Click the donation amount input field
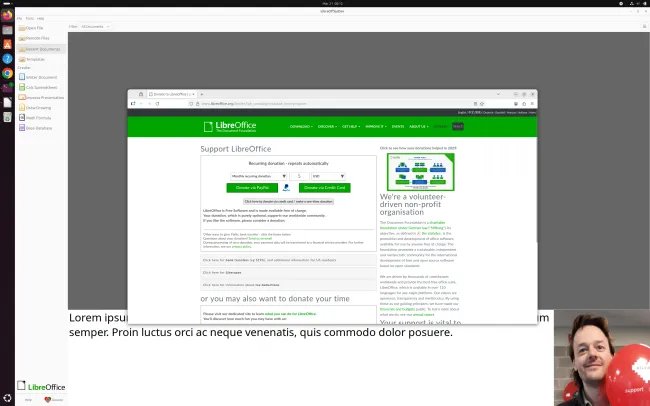650x406 pixels. click(299, 176)
